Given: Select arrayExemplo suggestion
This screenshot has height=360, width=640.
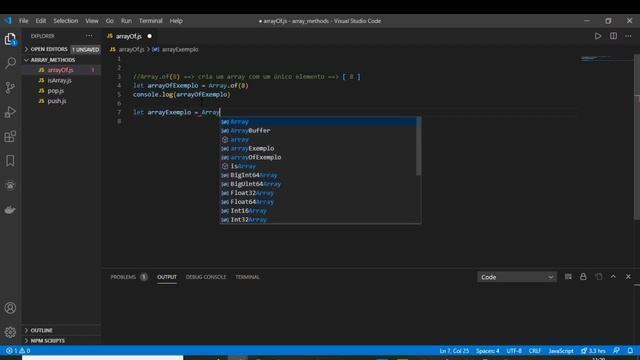Looking at the screenshot, I should (318, 149).
